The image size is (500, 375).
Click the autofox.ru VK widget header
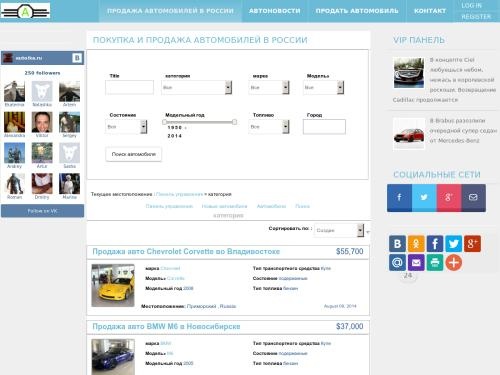tap(43, 58)
